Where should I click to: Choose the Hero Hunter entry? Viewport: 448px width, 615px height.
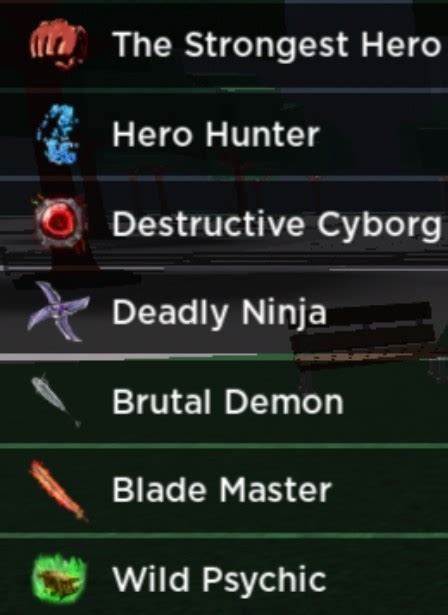pos(216,135)
